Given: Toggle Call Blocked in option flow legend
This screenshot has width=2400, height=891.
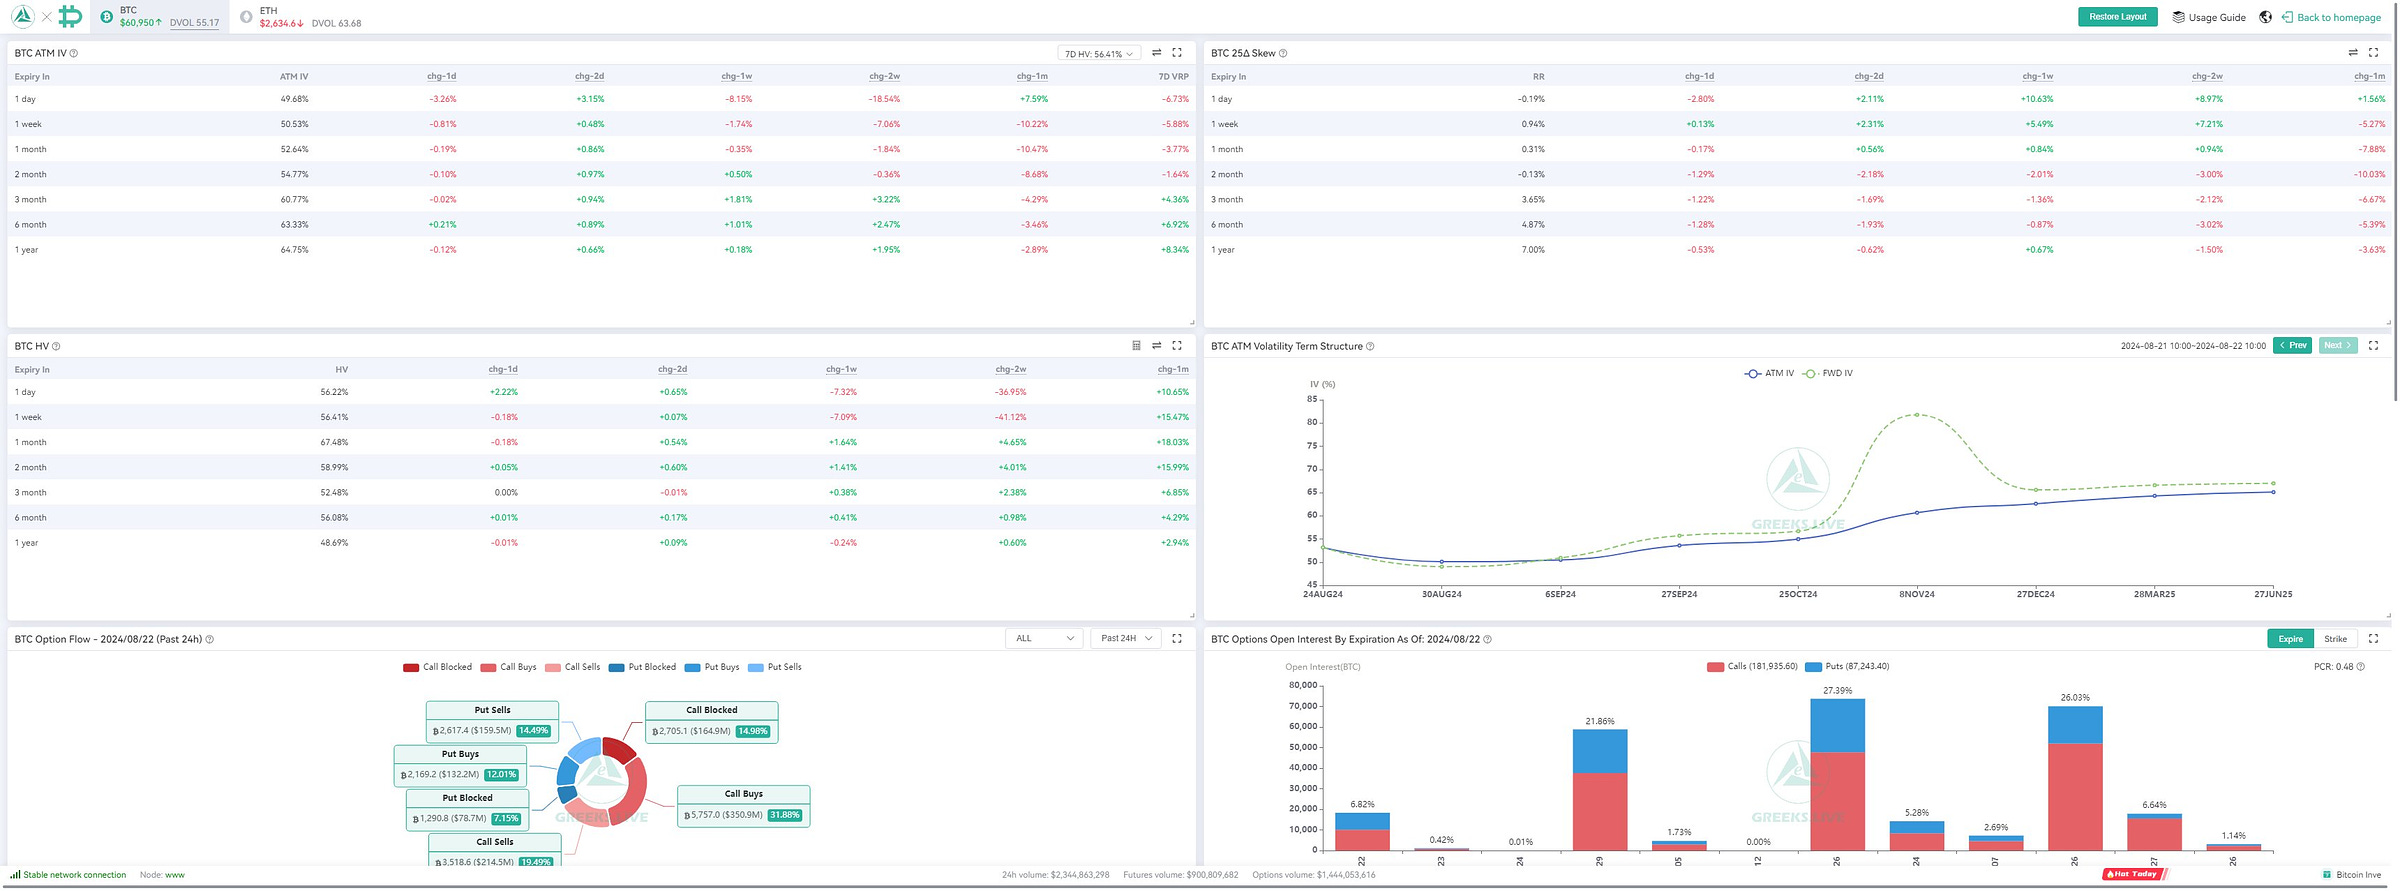Looking at the screenshot, I should click(x=437, y=667).
